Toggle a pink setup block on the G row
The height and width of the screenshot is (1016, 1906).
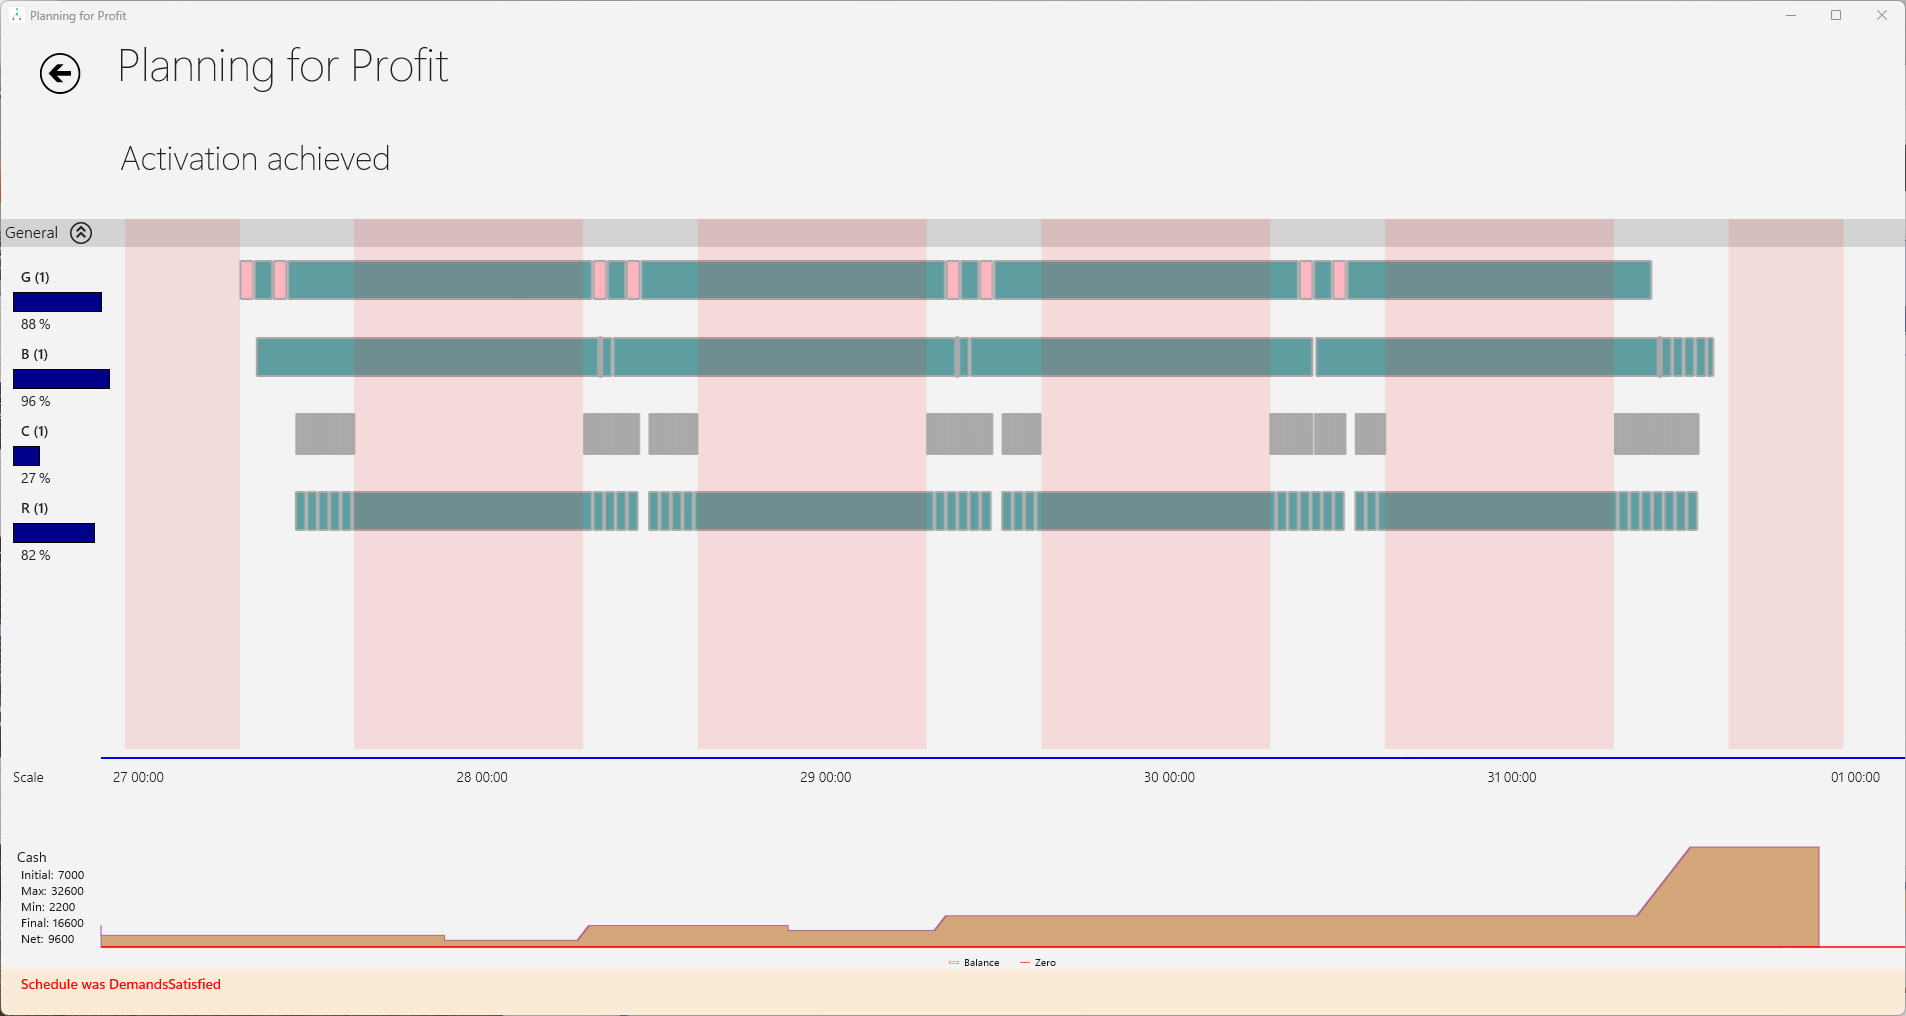[246, 281]
